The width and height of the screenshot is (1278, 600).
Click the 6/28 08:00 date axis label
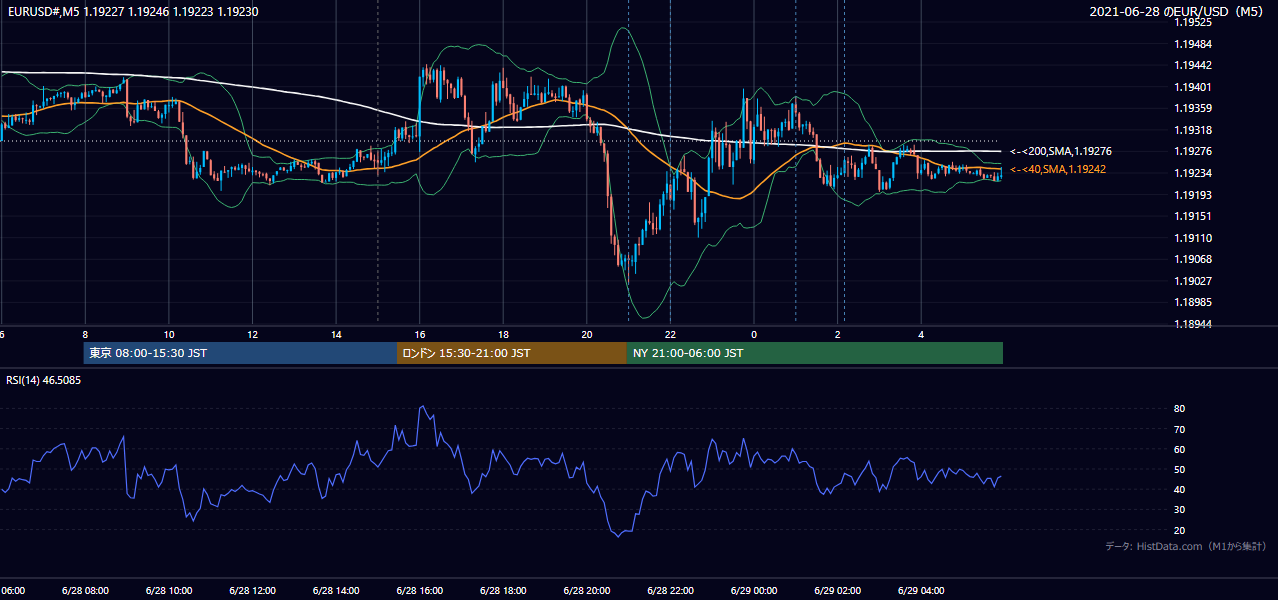84,590
